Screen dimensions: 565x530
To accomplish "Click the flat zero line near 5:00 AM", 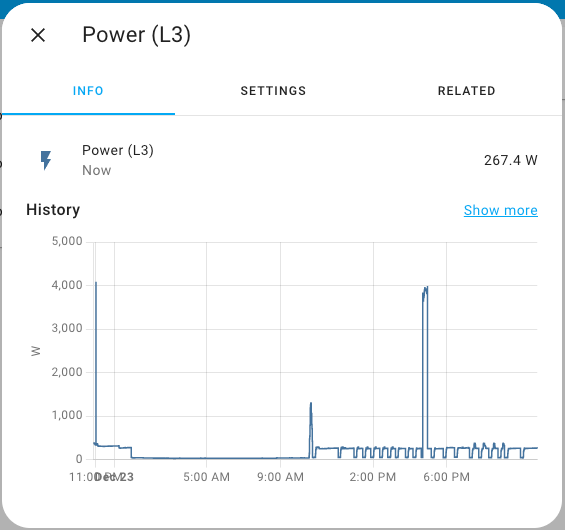I will point(206,458).
